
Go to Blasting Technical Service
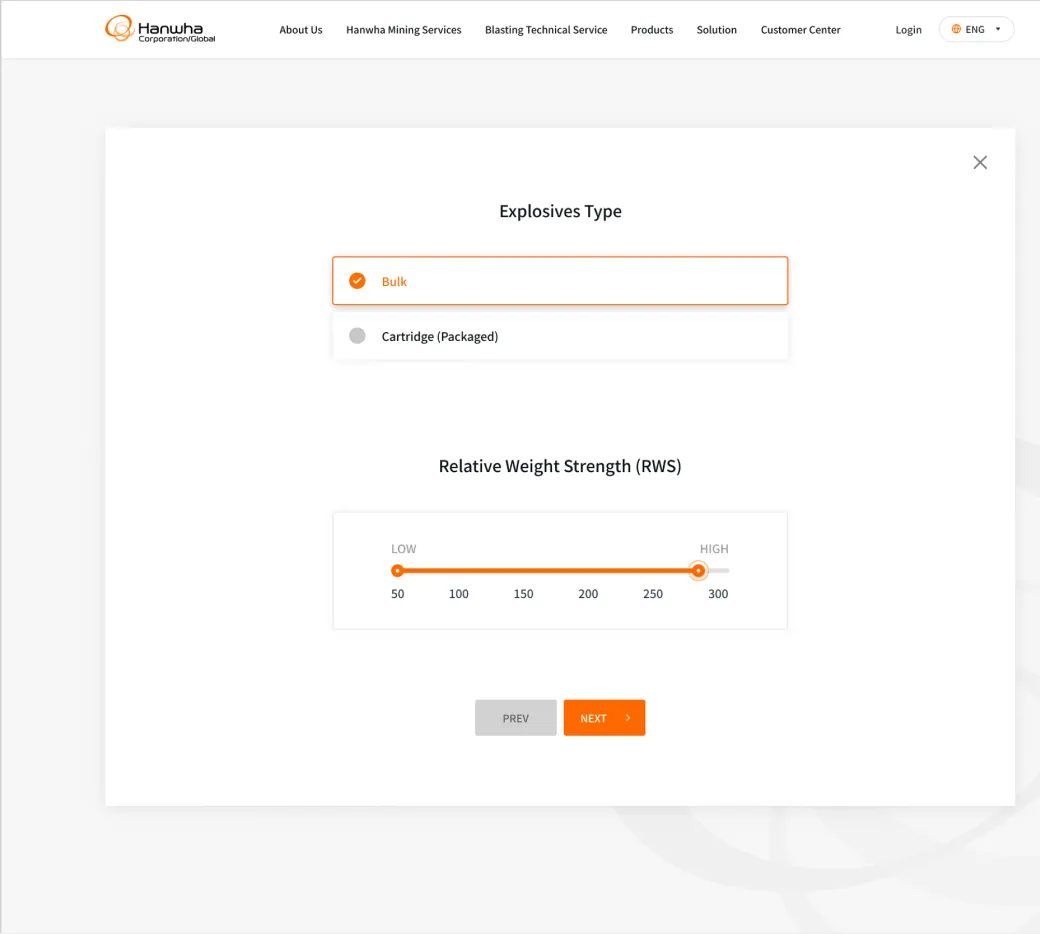(546, 30)
